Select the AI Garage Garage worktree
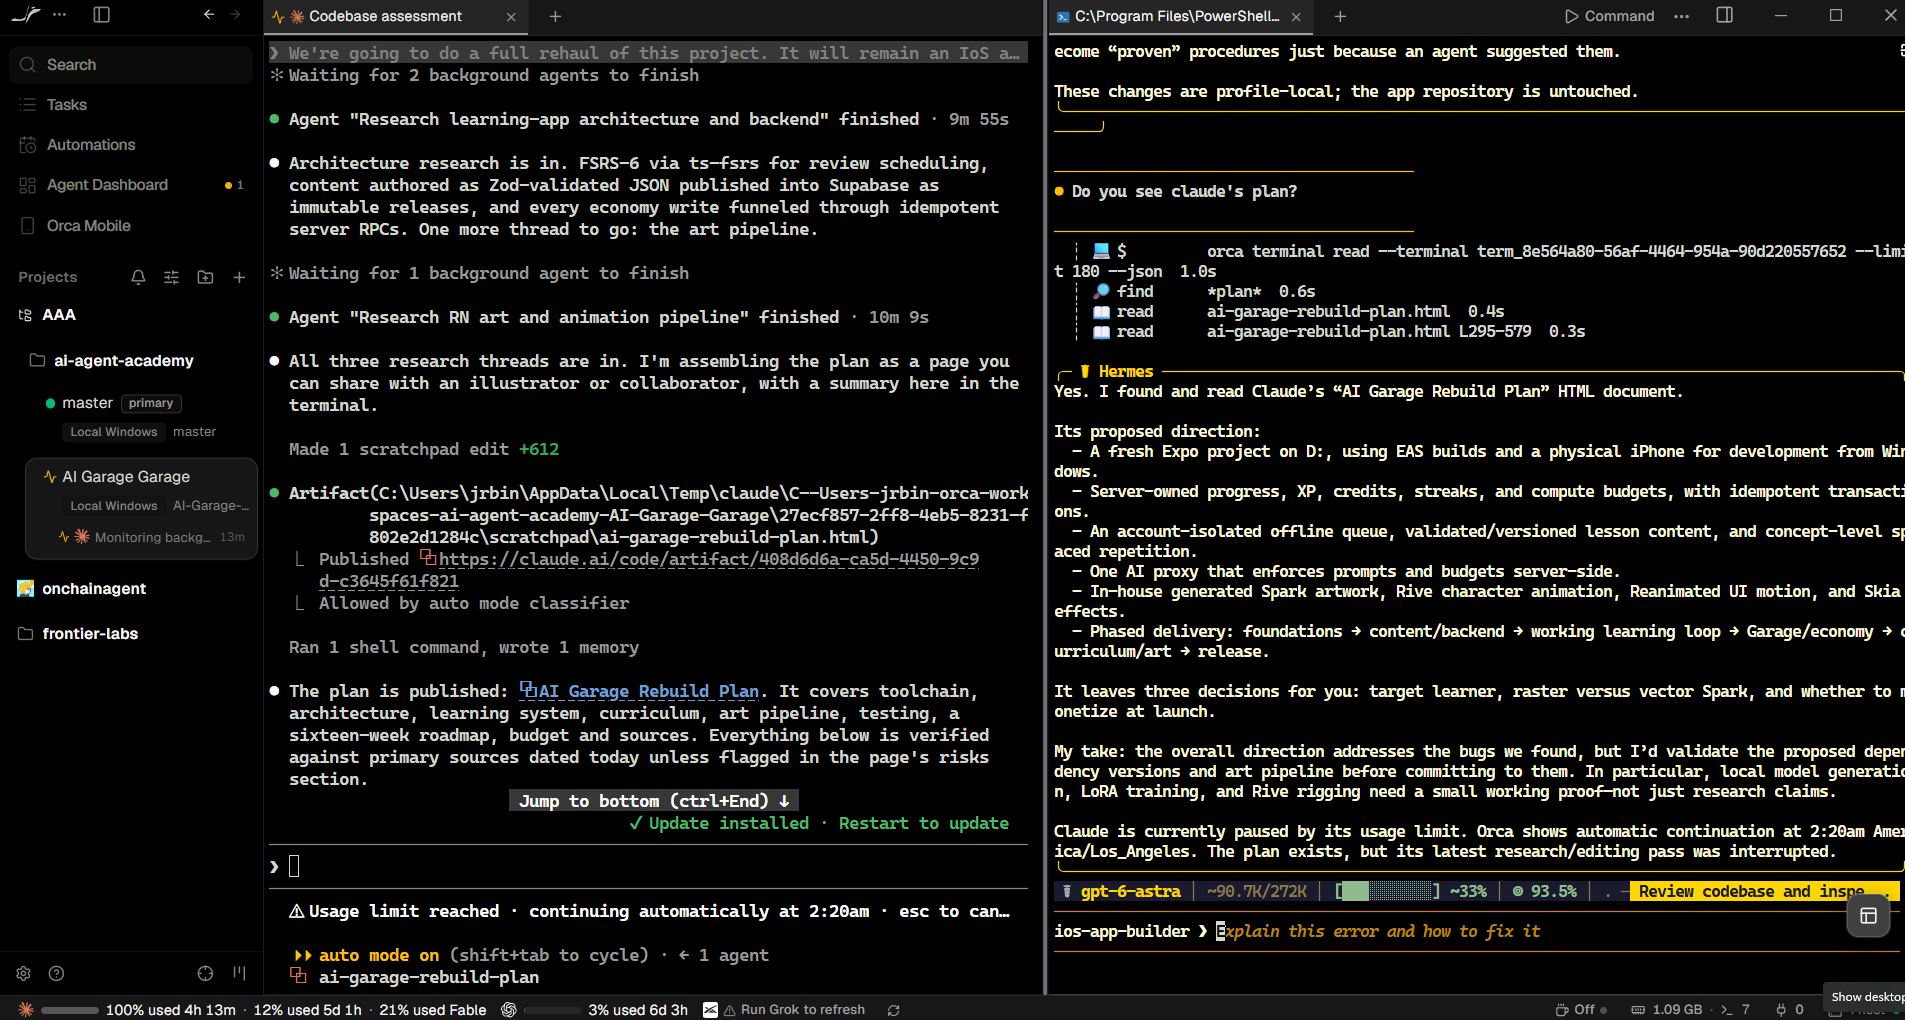The image size is (1905, 1020). (x=141, y=477)
